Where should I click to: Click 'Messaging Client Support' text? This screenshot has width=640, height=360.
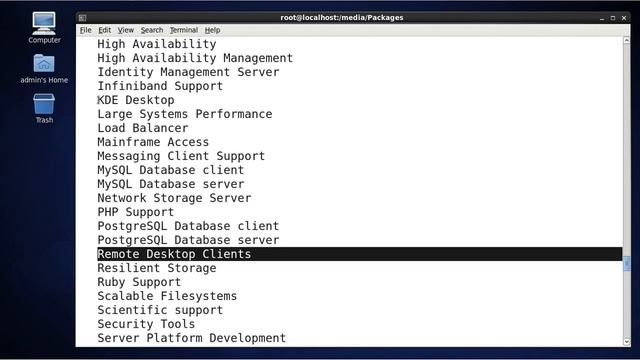[181, 156]
